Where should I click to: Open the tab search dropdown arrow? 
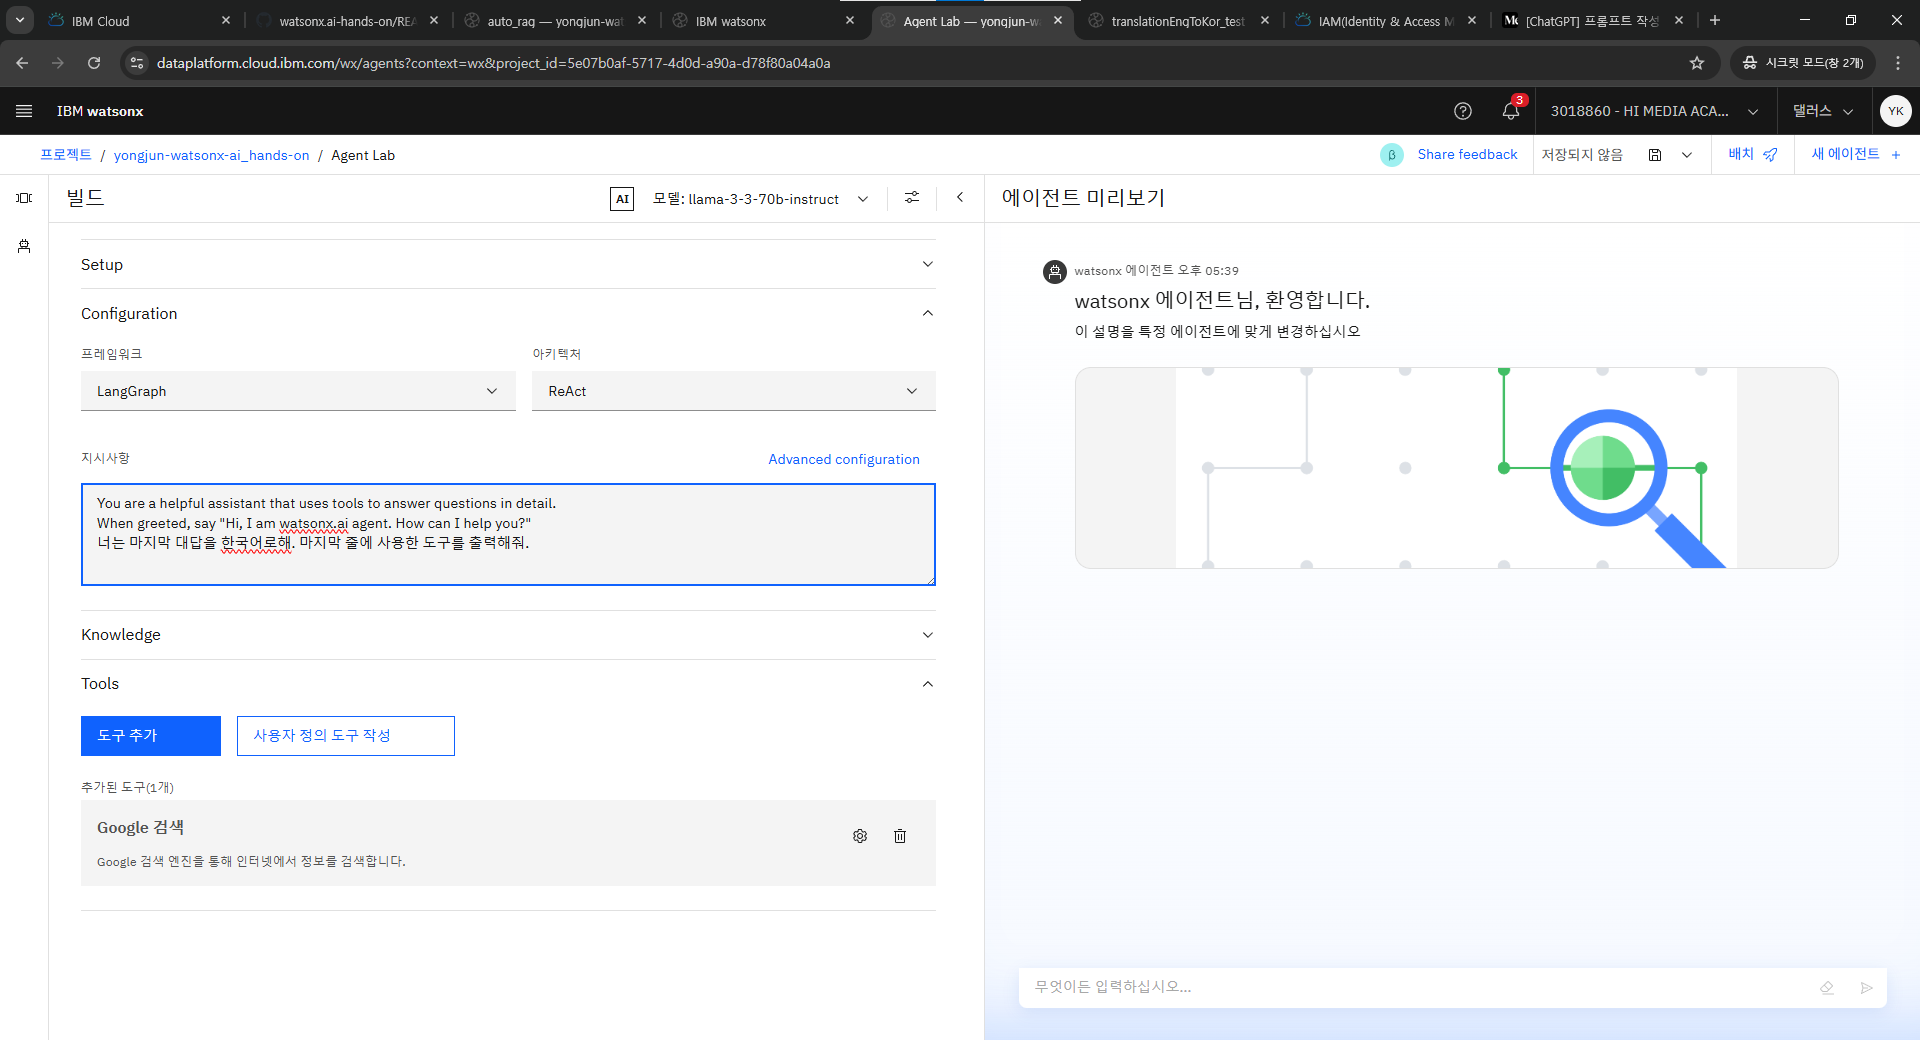20,20
